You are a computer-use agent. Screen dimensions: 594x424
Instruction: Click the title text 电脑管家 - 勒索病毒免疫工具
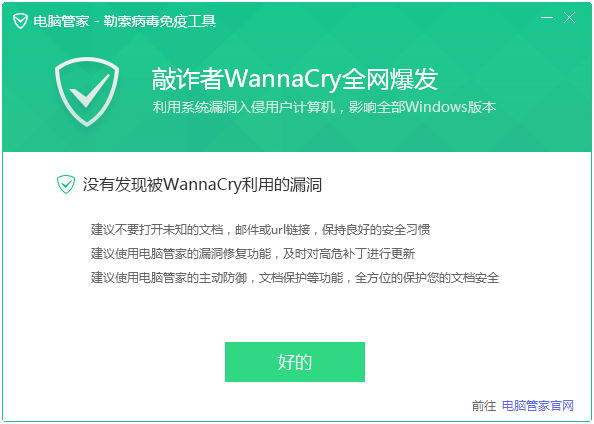[125, 21]
